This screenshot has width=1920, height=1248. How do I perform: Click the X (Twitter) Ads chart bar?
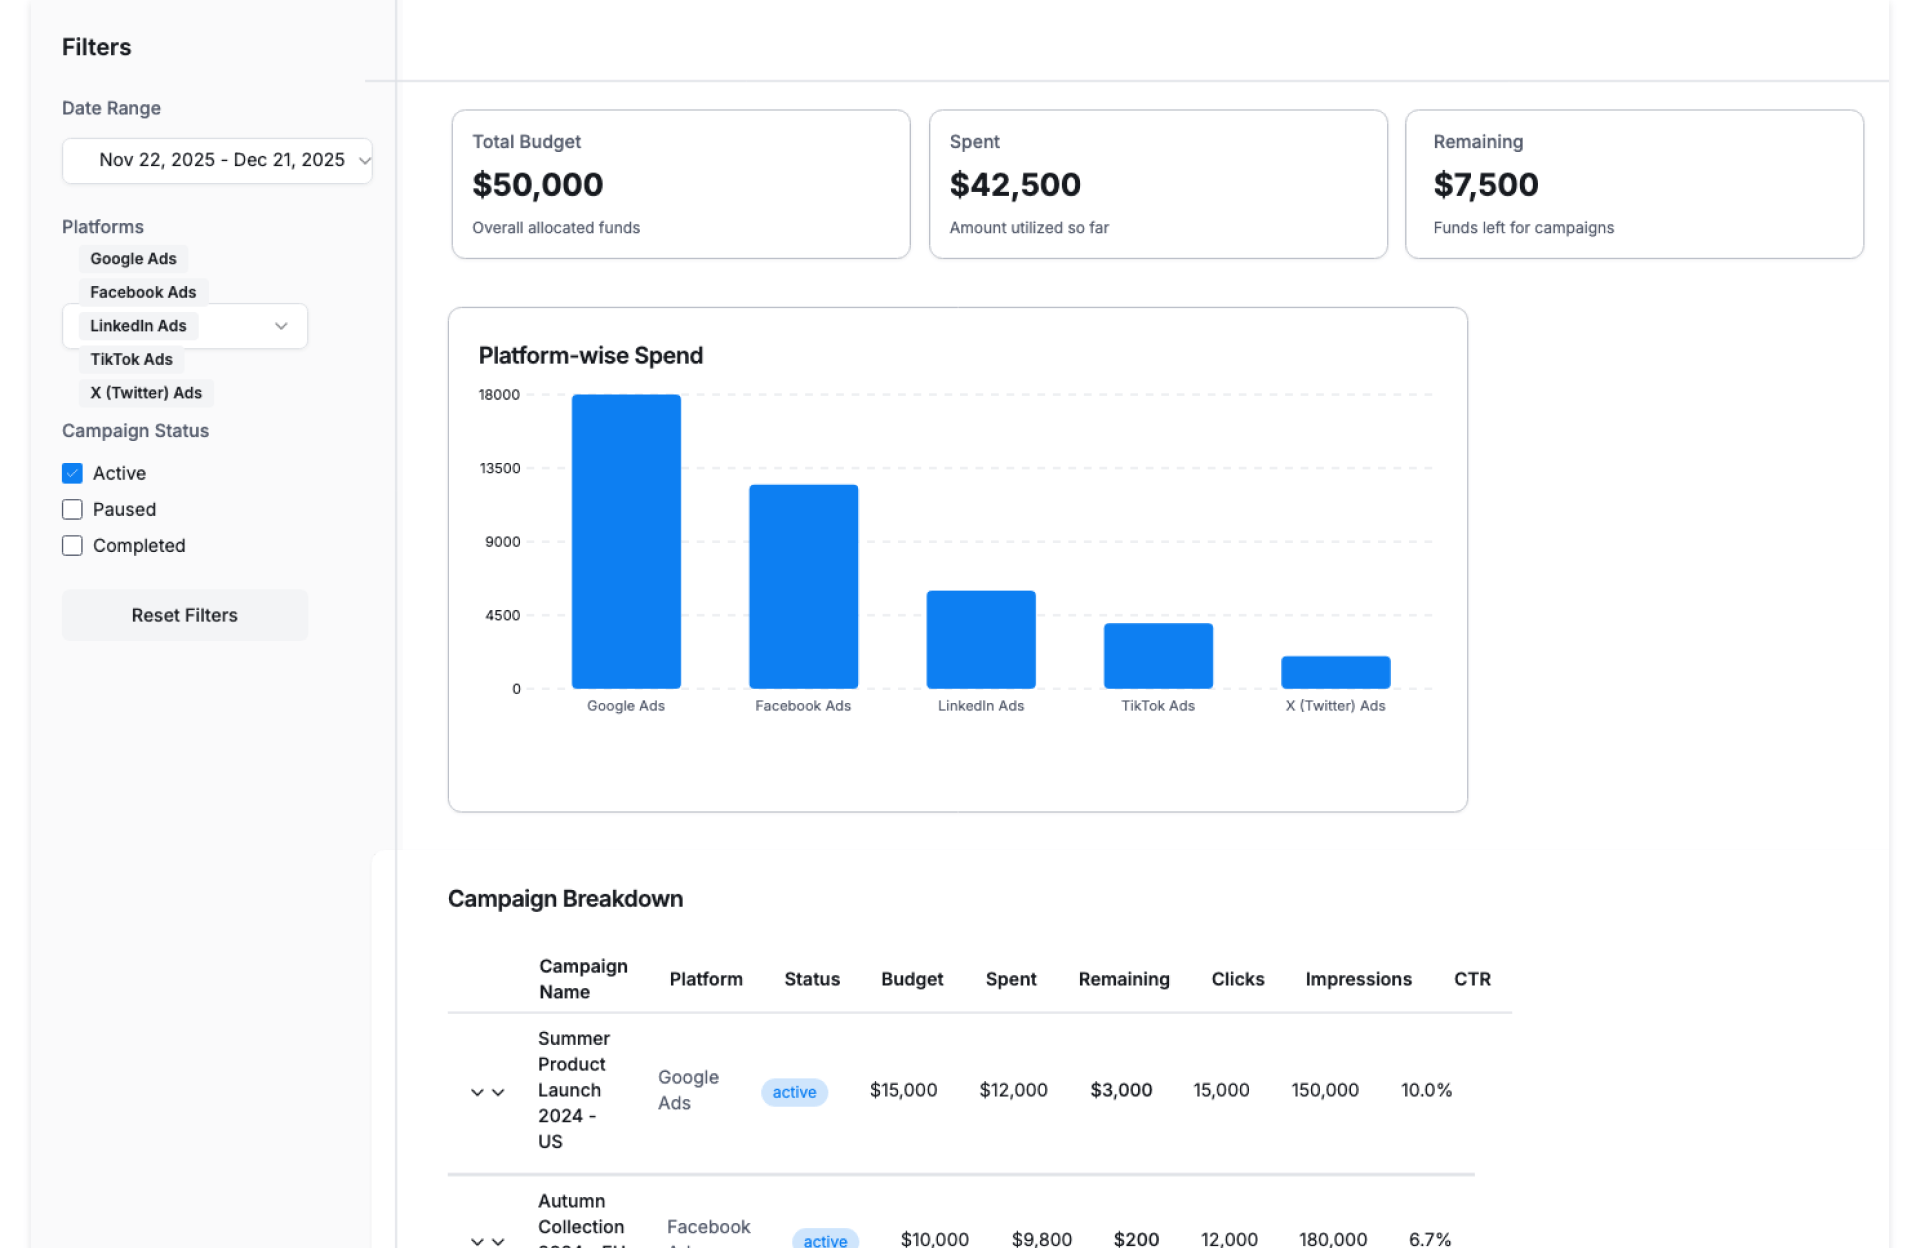pyautogui.click(x=1335, y=672)
